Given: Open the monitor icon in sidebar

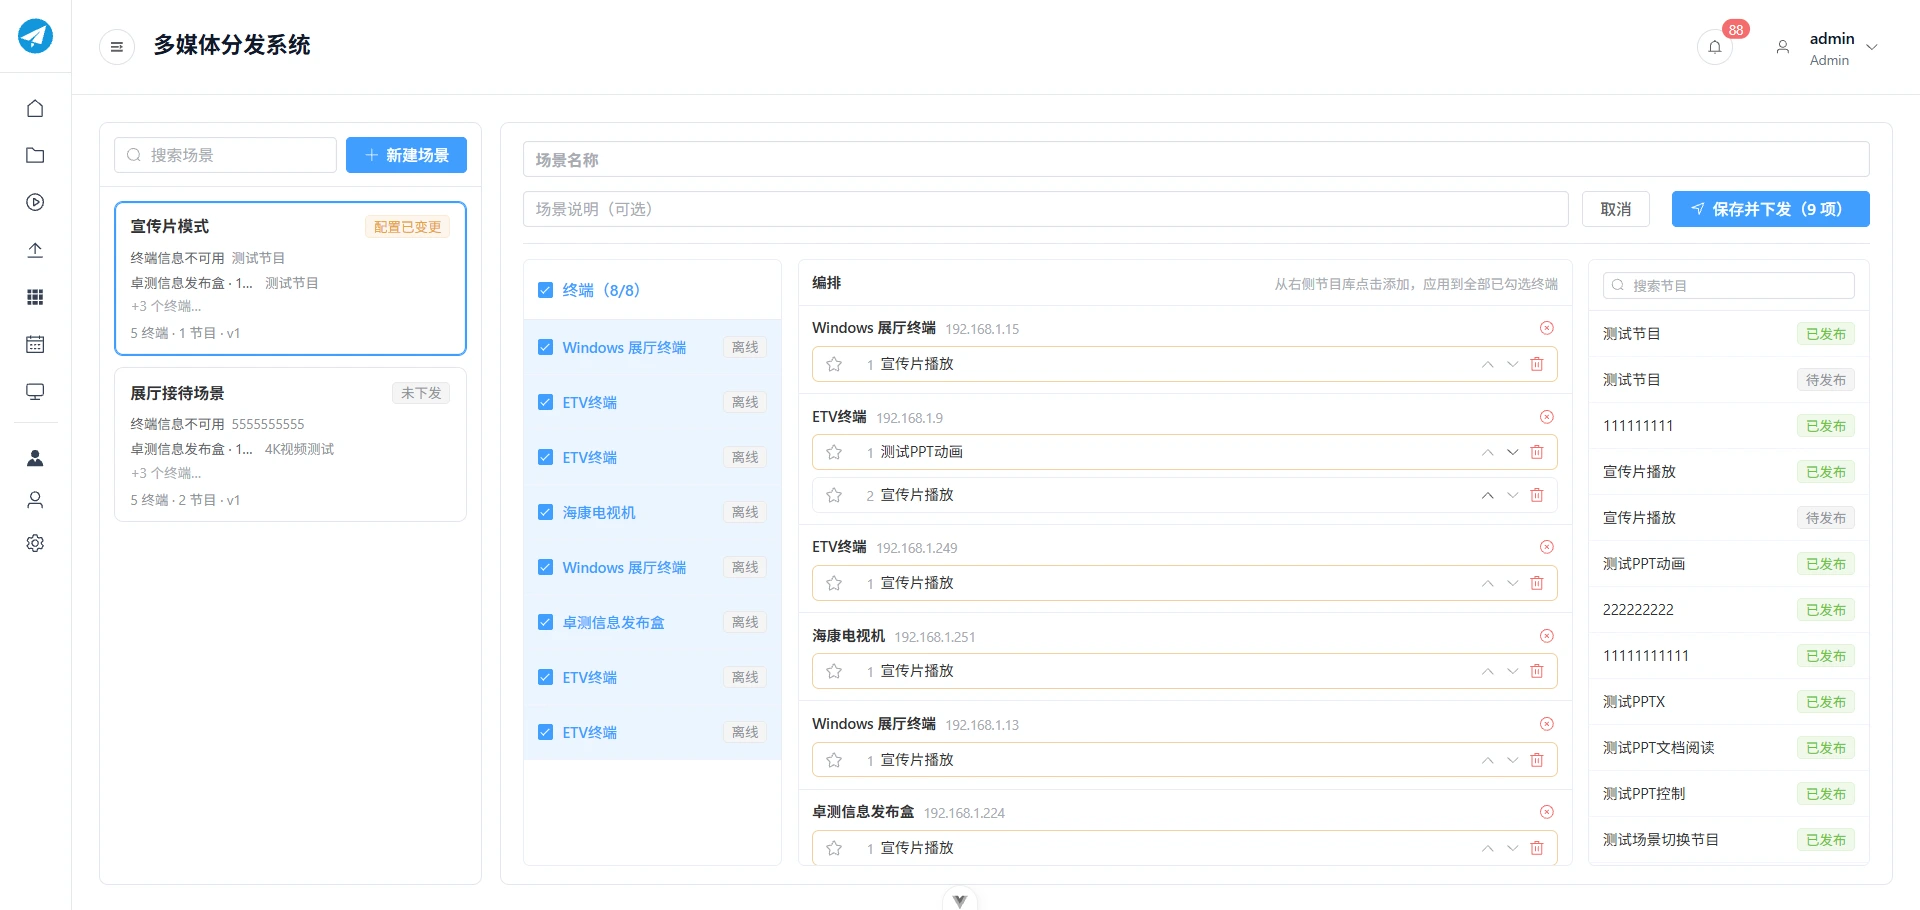Looking at the screenshot, I should tap(35, 391).
